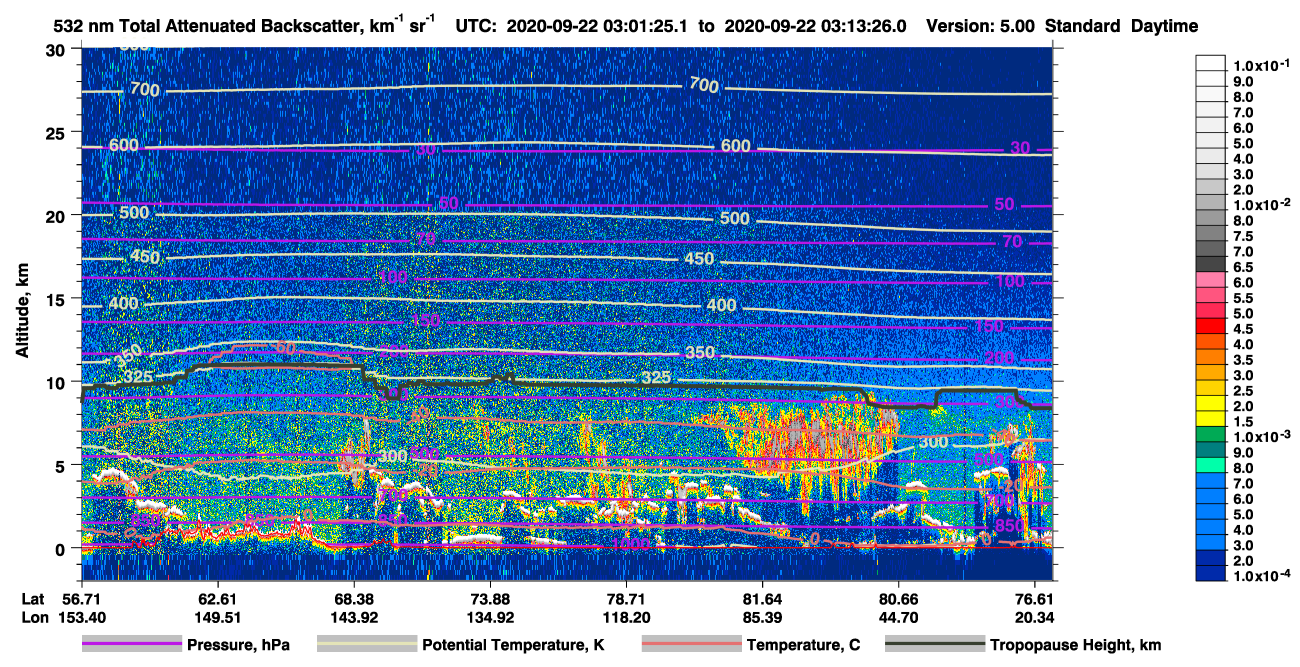1300x667 pixels.
Task: Click latitude value '78.71'
Action: tap(626, 599)
